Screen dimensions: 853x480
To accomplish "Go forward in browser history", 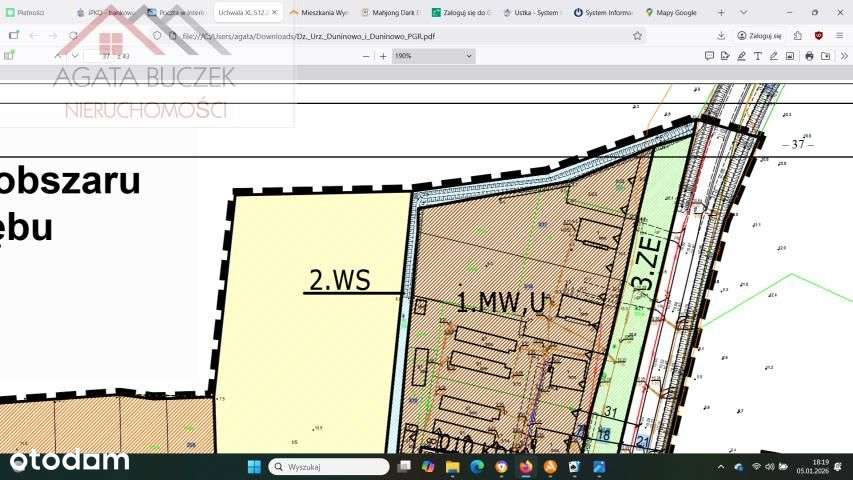I will pyautogui.click(x=53, y=36).
